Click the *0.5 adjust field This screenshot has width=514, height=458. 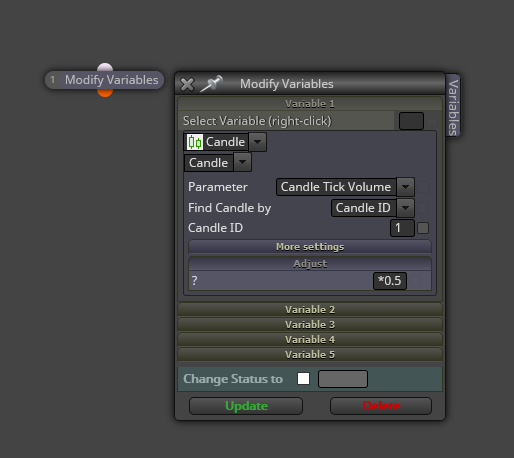[x=390, y=281]
